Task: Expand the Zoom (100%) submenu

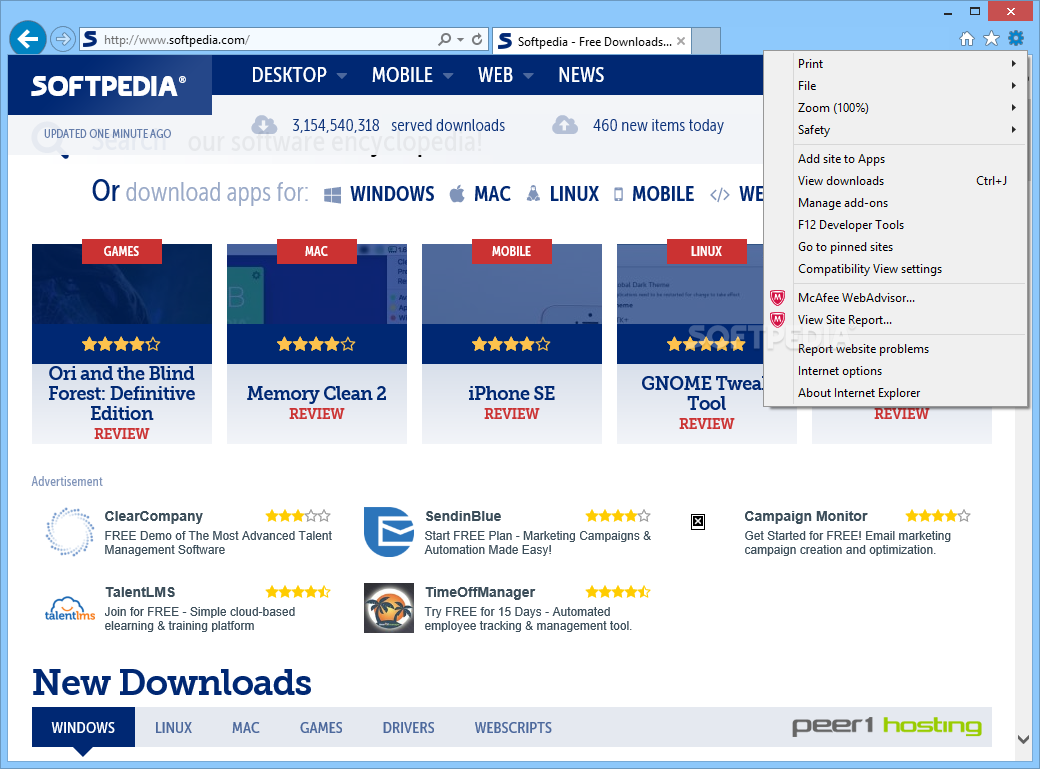Action: (x=1013, y=107)
